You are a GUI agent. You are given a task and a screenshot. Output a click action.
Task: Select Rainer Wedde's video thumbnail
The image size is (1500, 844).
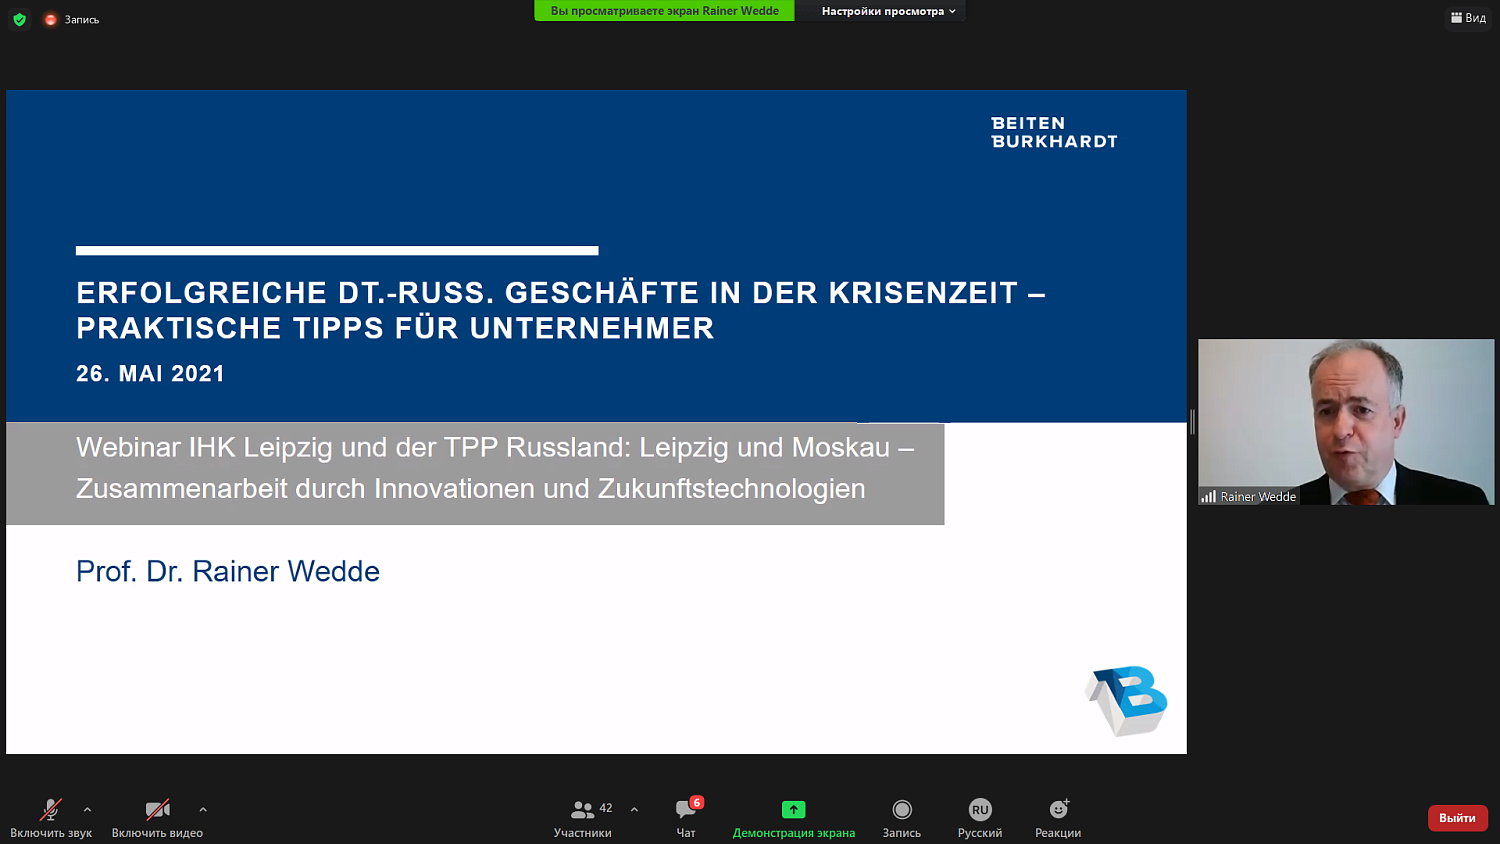point(1346,421)
